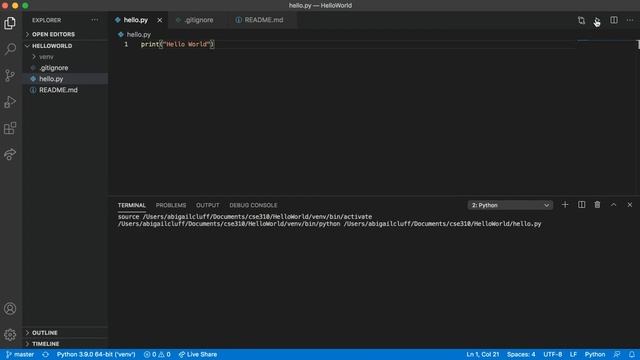Synchronize changes in status bar
Screen dimensions: 640x360
45,354
